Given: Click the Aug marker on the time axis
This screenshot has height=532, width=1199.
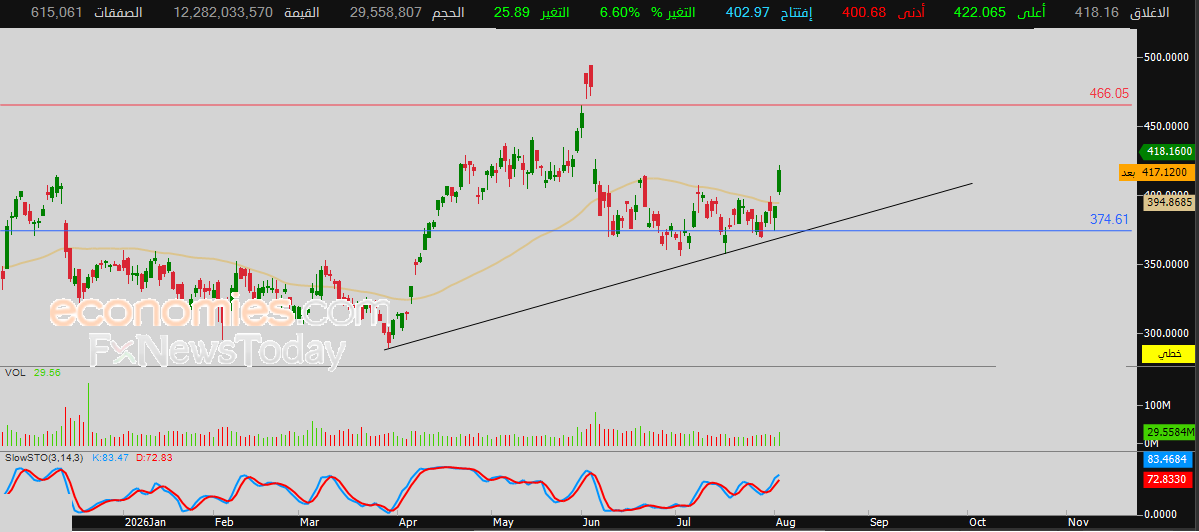Looking at the screenshot, I should (x=783, y=523).
